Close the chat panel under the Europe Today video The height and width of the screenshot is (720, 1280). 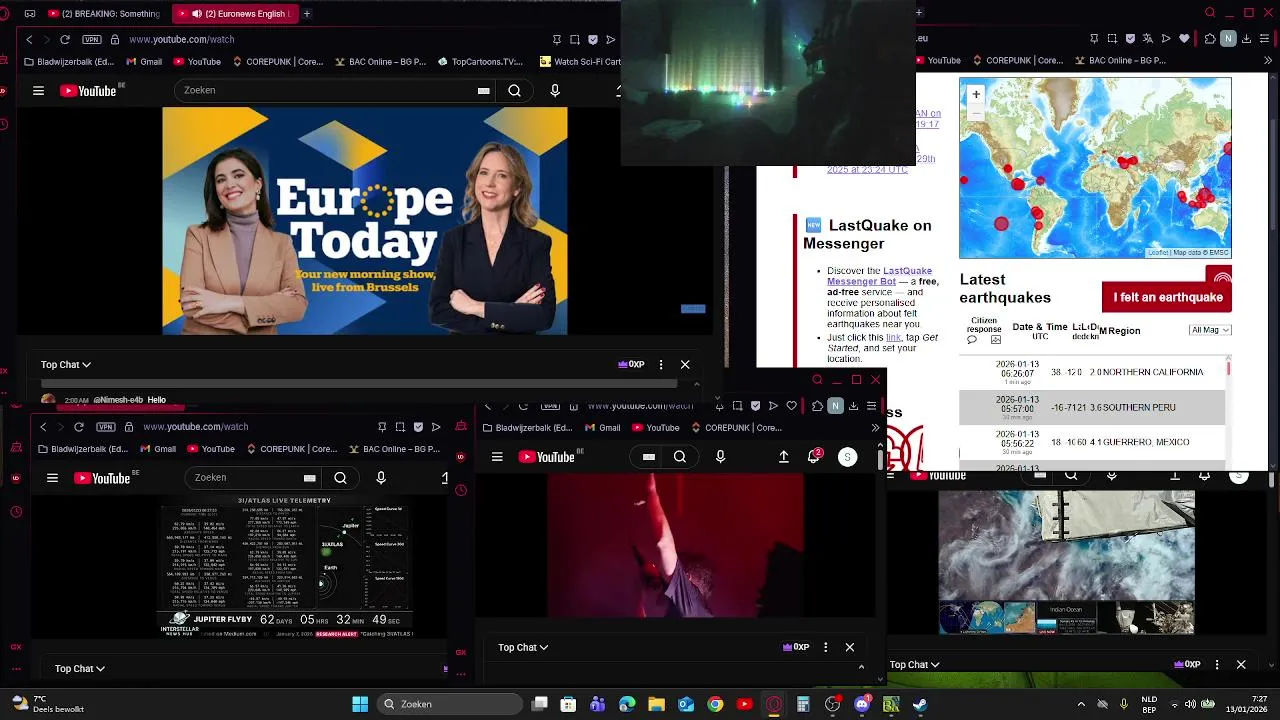(685, 365)
